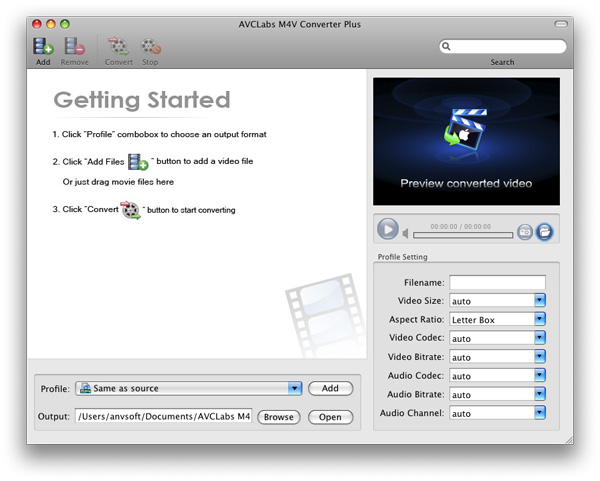Click the toolbar toggle pill in title bar

point(561,24)
